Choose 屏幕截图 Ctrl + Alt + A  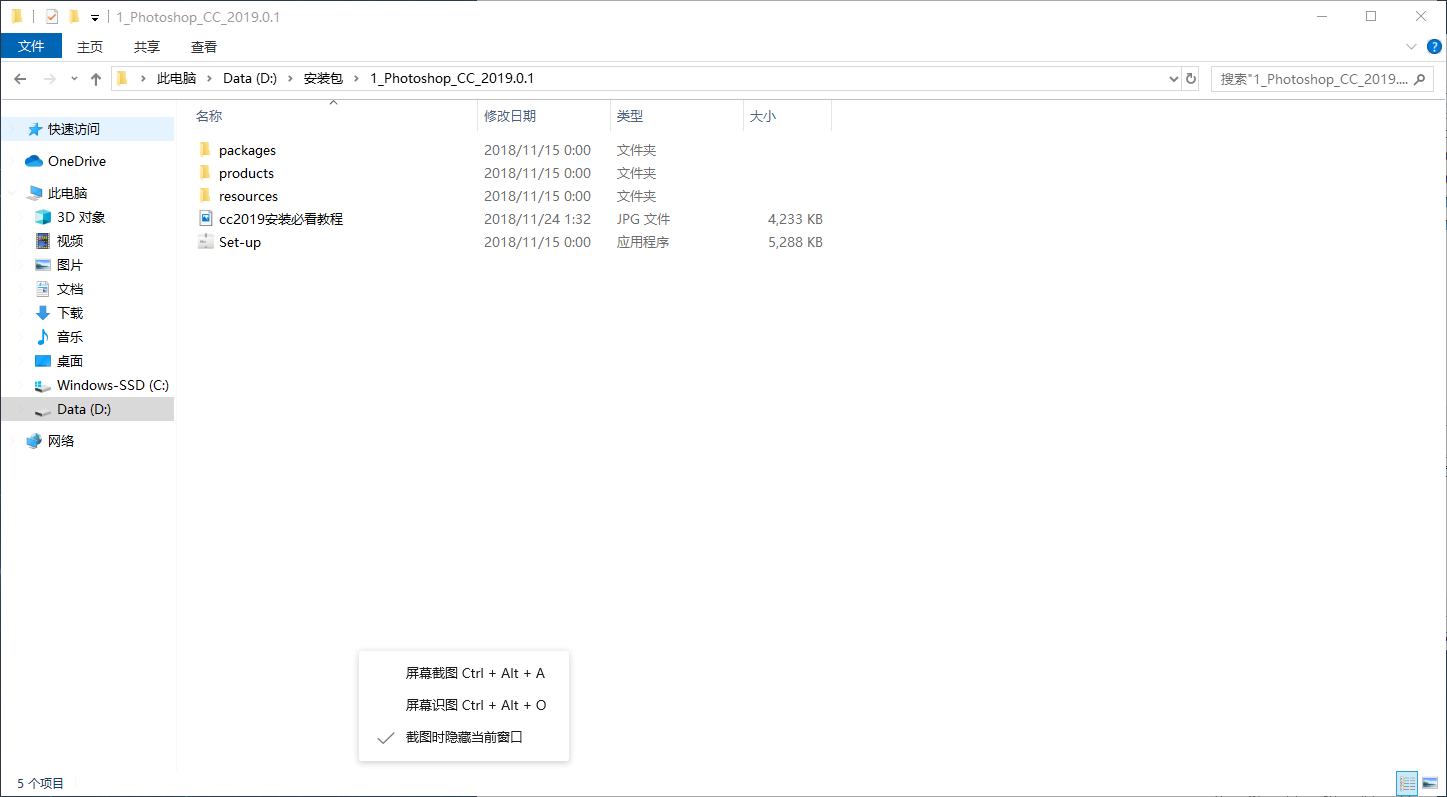tap(475, 674)
